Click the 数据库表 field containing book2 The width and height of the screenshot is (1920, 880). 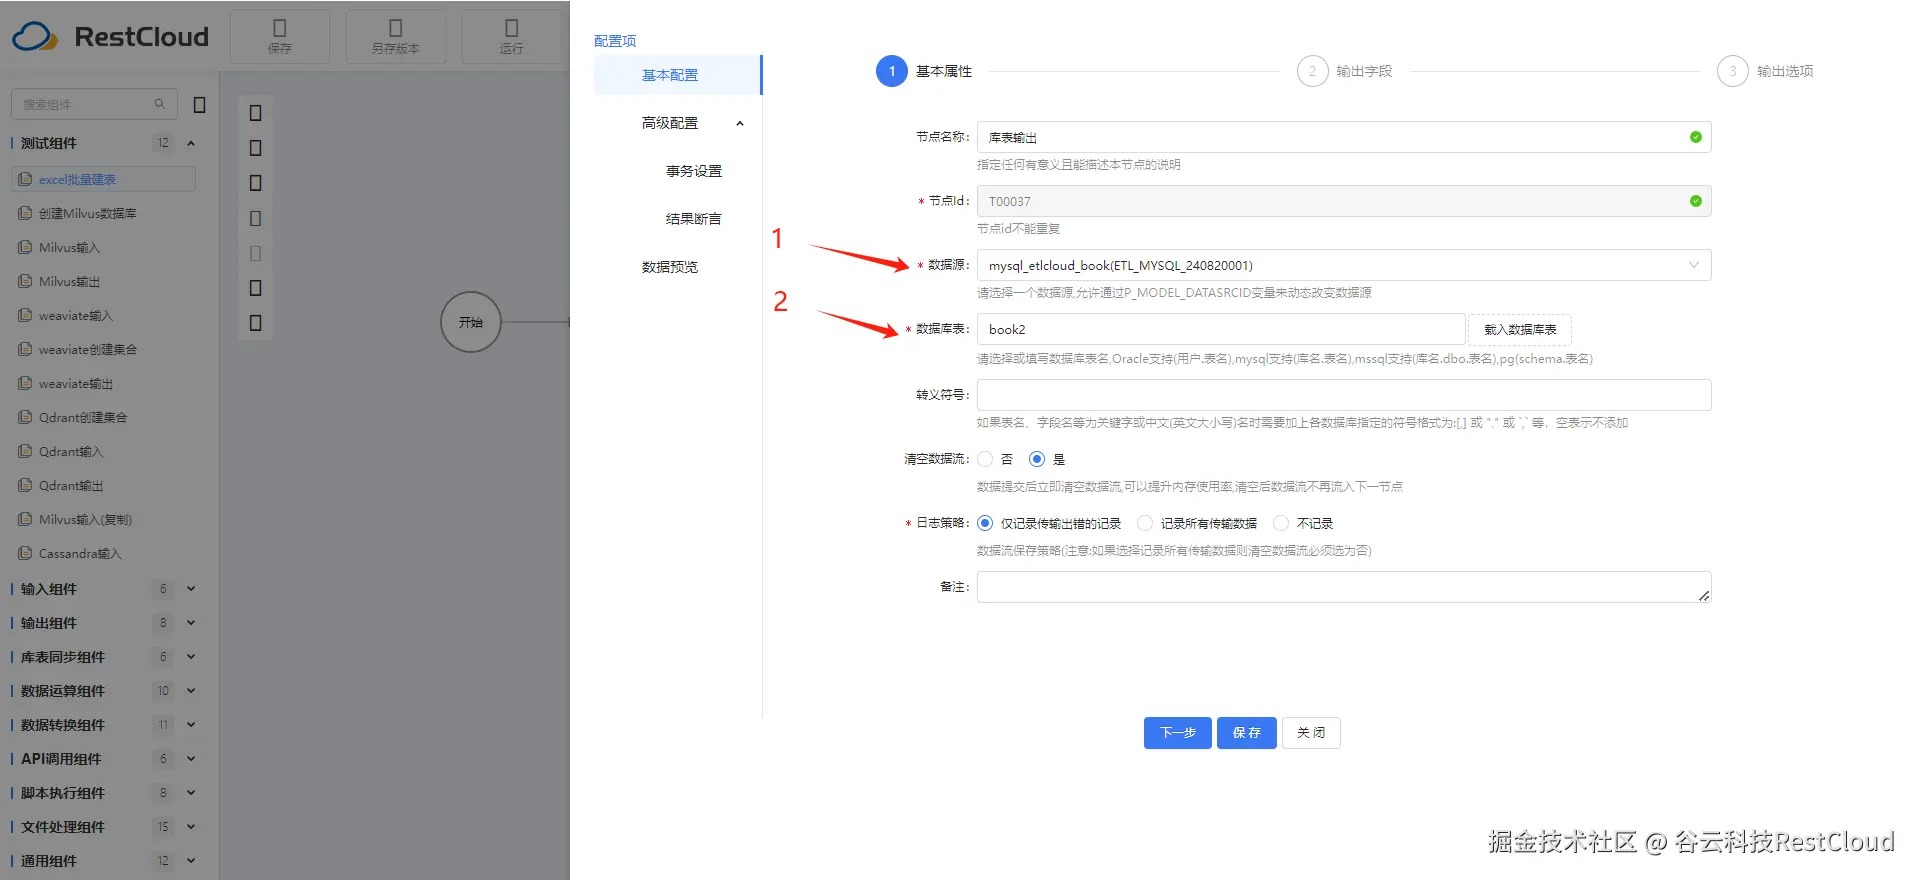click(1221, 329)
